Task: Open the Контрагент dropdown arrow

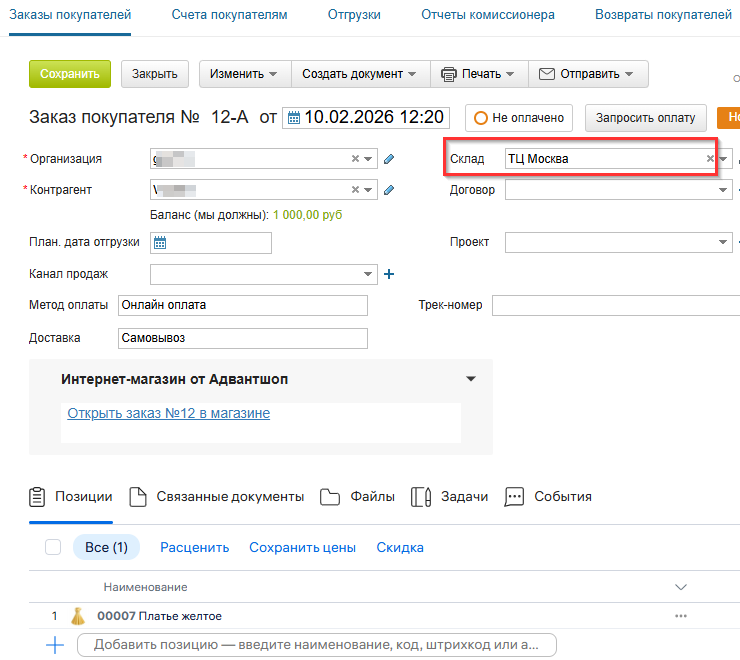Action: [x=368, y=189]
